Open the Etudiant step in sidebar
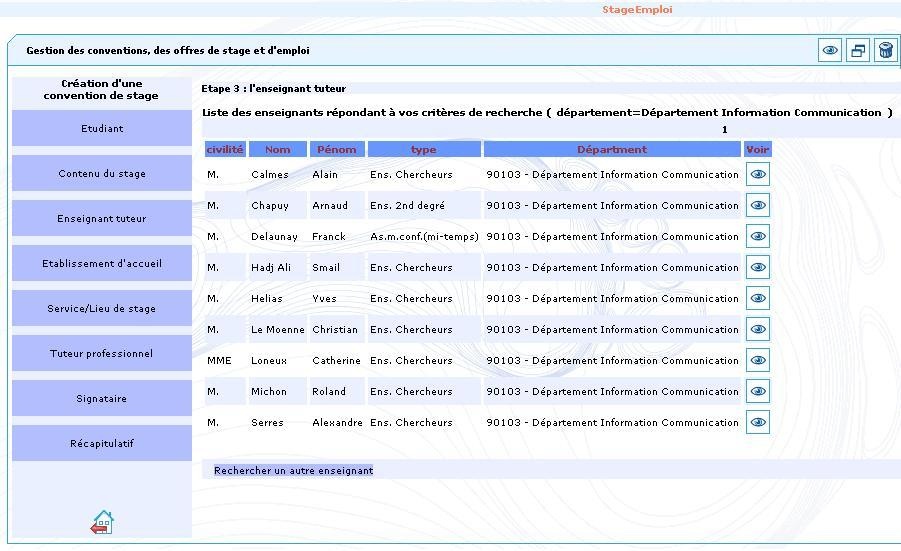901x551 pixels. (102, 128)
